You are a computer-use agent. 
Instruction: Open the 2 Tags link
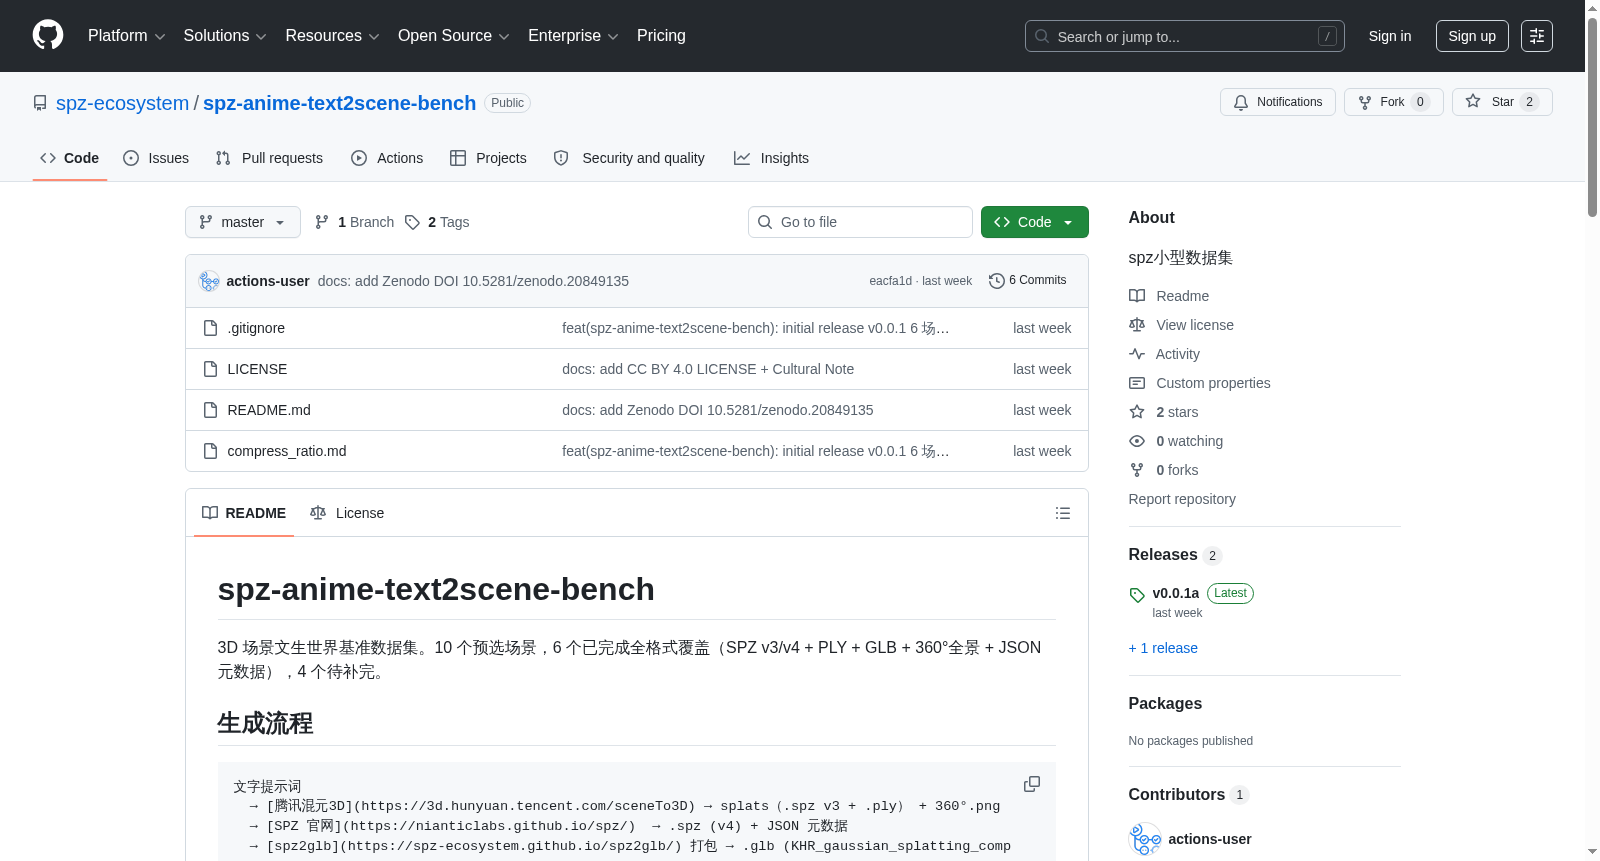pyautogui.click(x=437, y=222)
